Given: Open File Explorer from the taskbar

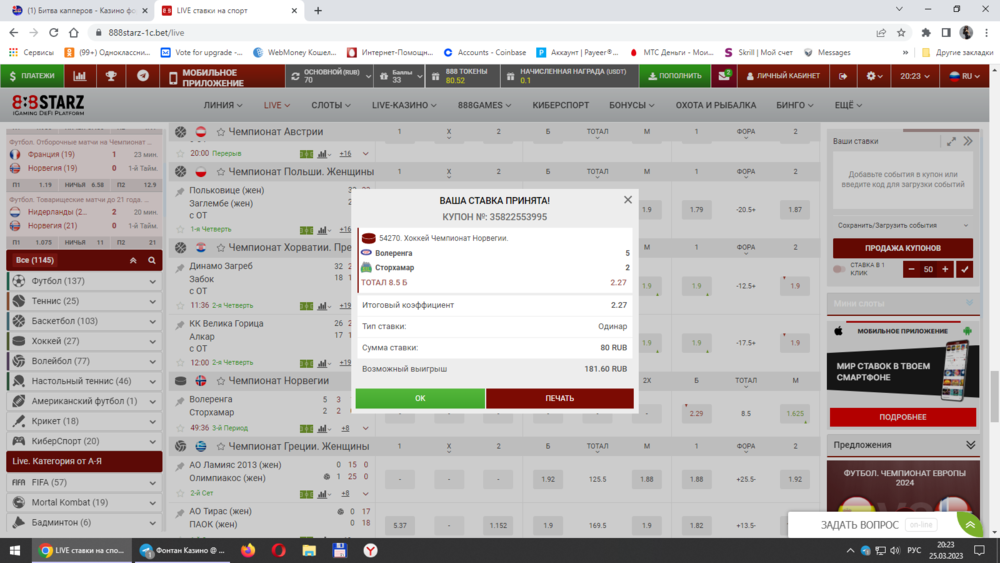Looking at the screenshot, I should click(309, 550).
